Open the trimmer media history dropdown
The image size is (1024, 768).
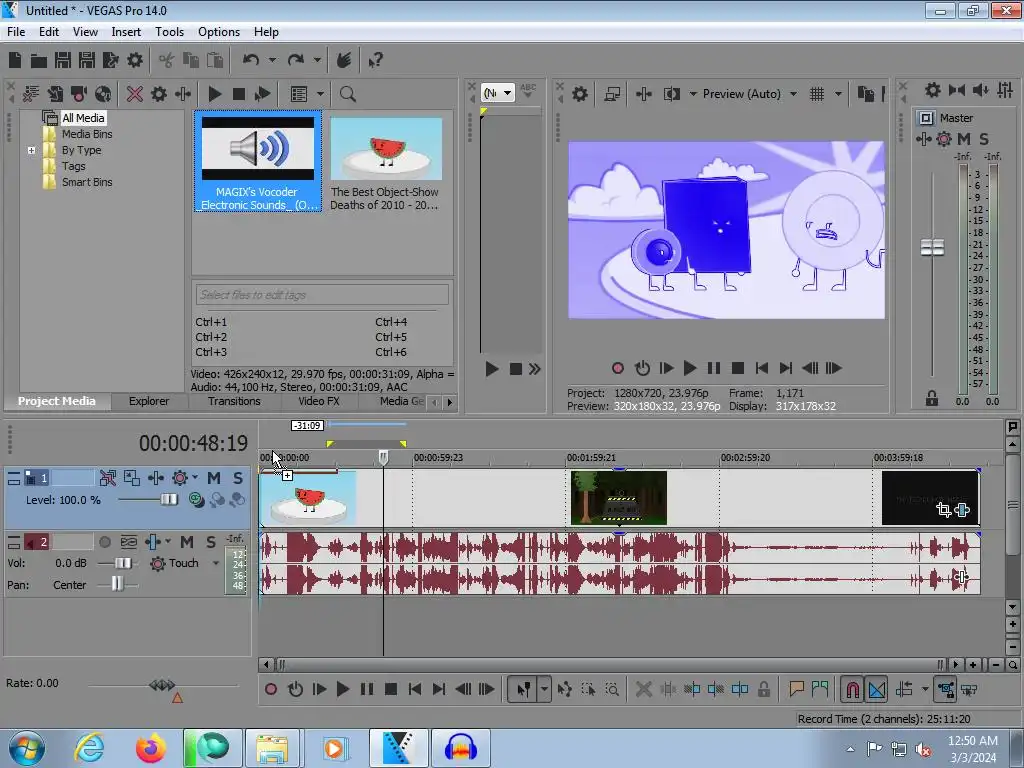coord(507,93)
